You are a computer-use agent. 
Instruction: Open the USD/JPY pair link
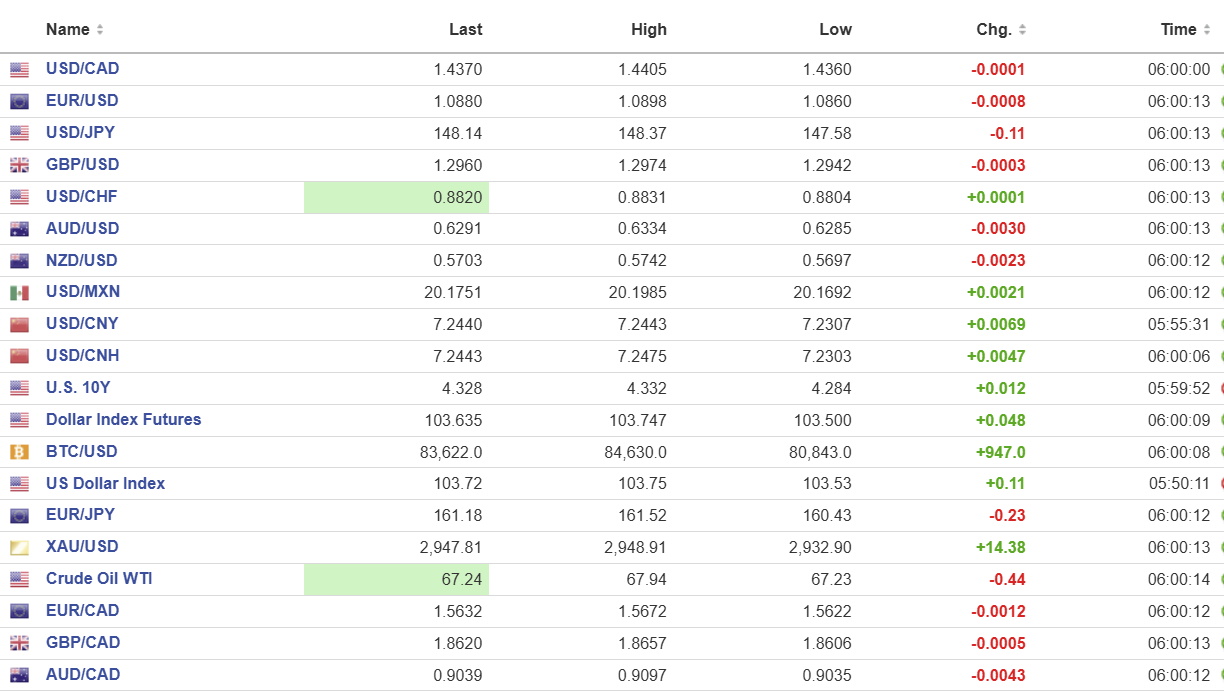click(x=80, y=133)
